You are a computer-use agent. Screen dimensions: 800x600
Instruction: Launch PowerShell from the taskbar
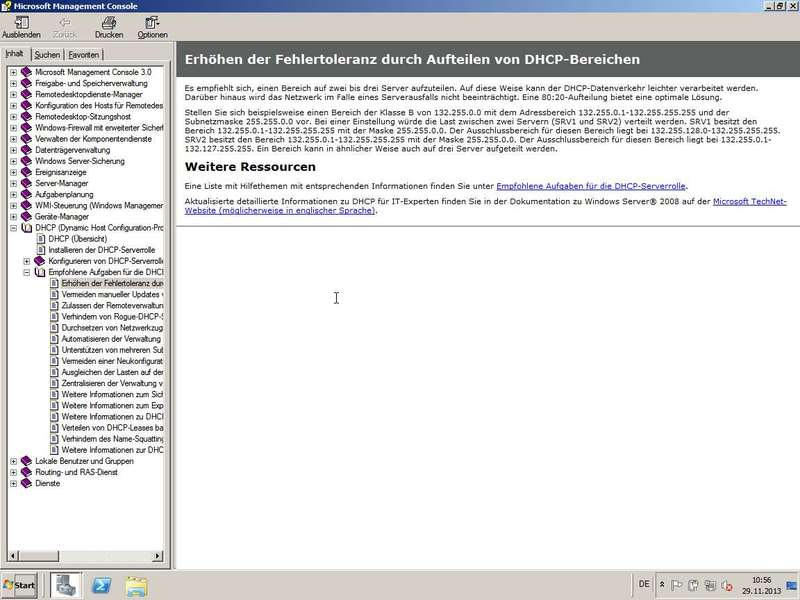[101, 585]
